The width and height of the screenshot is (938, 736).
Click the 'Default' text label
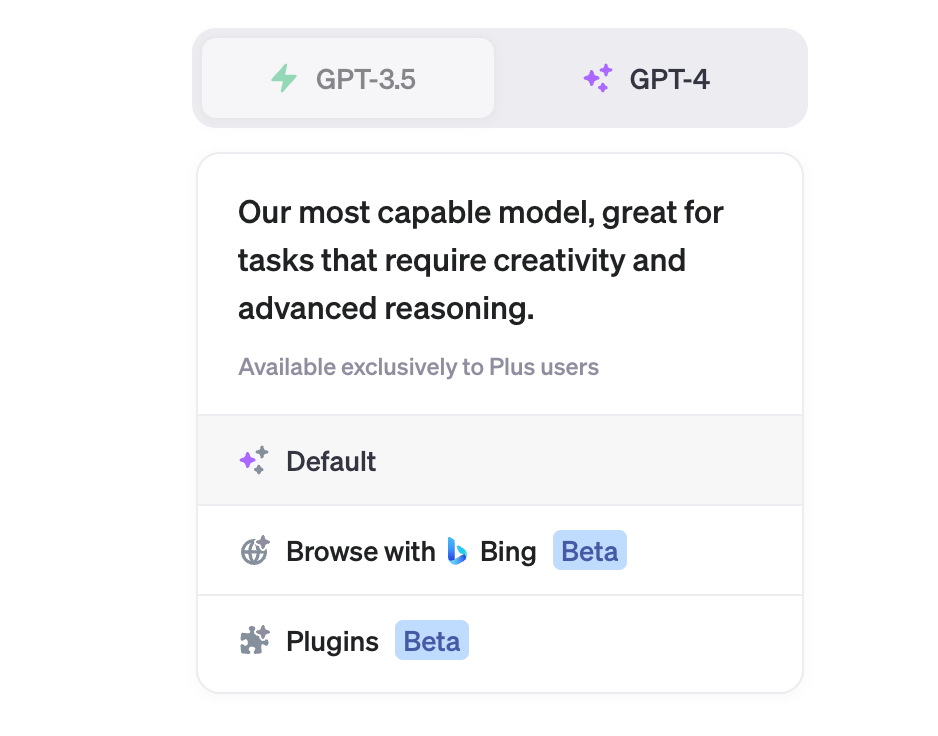[331, 461]
